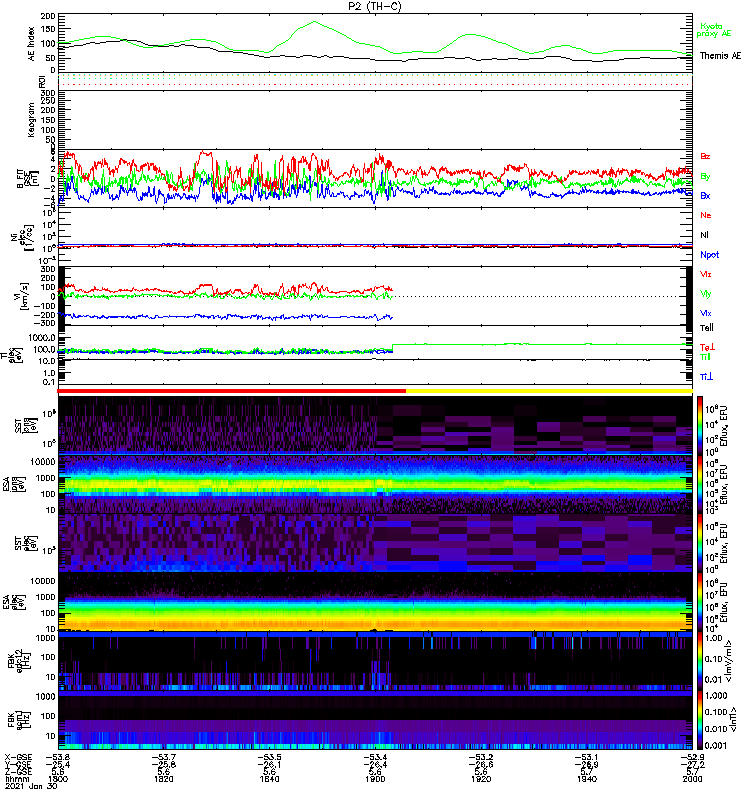This screenshot has width=750, height=800.
Task: Click the red segment of the region bar
Action: (232, 391)
